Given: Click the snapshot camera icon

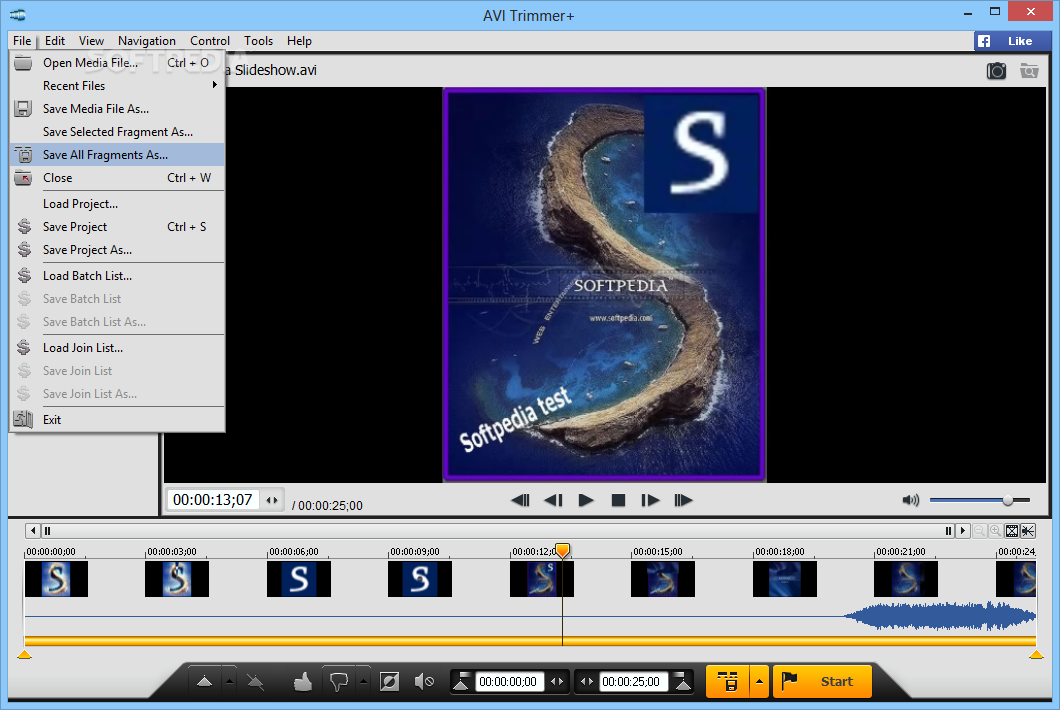Looking at the screenshot, I should [996, 70].
